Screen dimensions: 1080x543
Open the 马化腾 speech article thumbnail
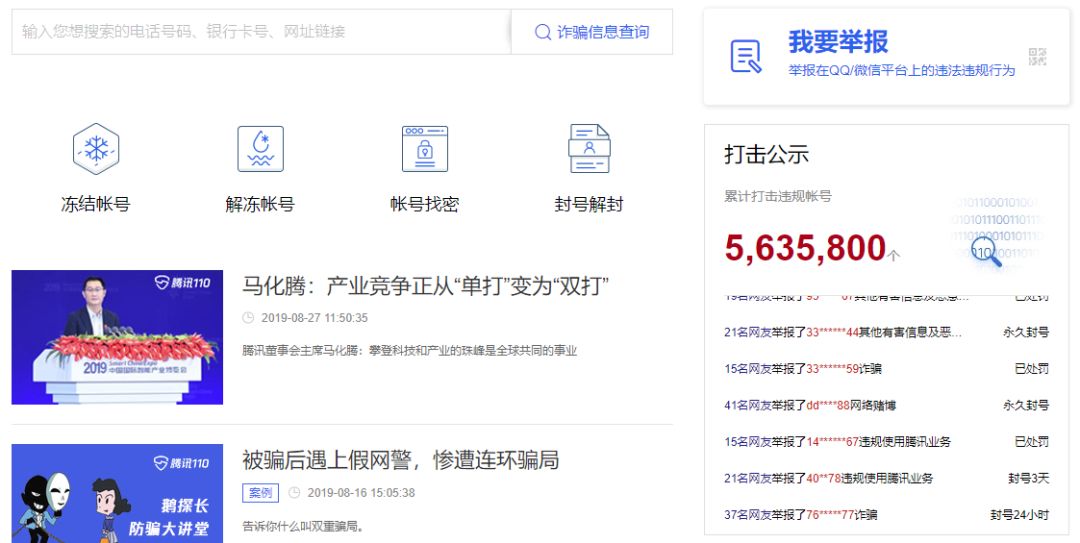[x=117, y=337]
